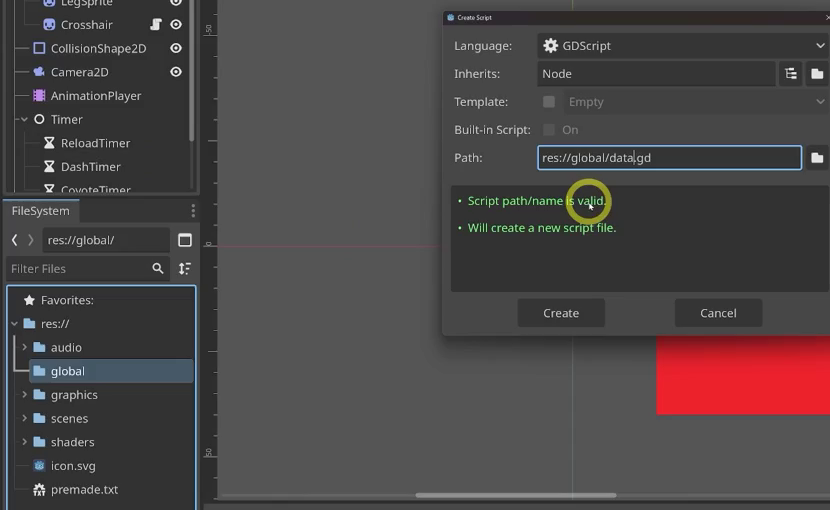This screenshot has height=510, width=830.
Task: Click the premade.txt file icon
Action: pos(39,489)
